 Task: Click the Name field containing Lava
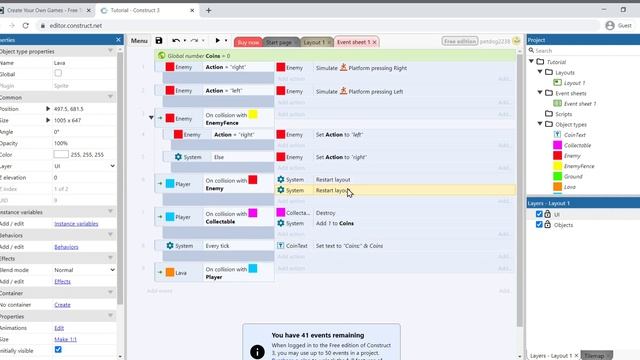84,63
